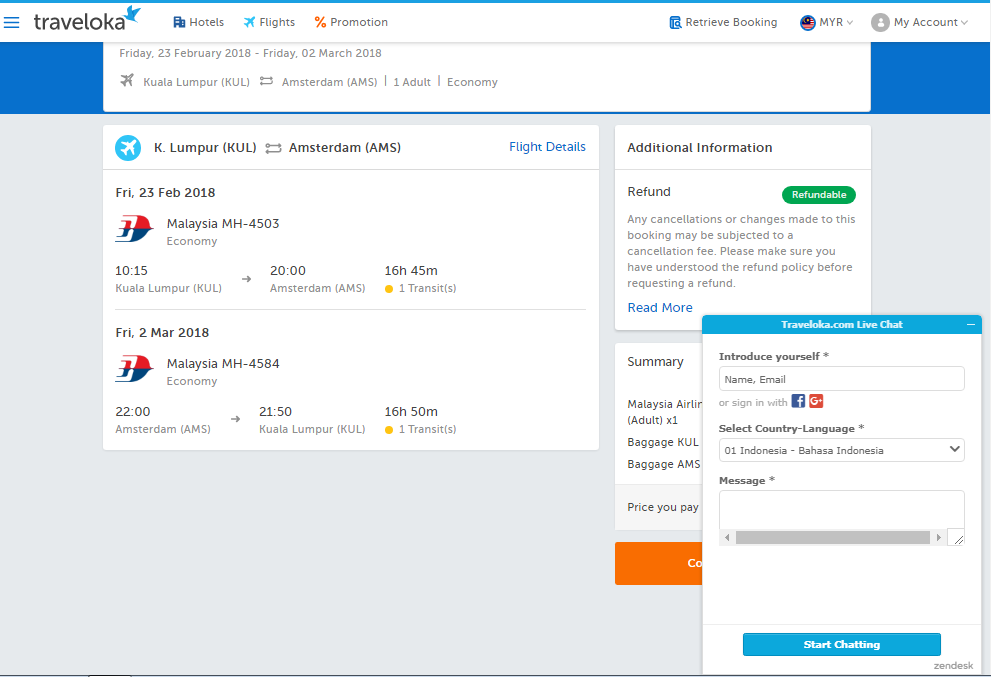991x677 pixels.
Task: Click the scrollbar left arrow in message box
Action: [727, 537]
